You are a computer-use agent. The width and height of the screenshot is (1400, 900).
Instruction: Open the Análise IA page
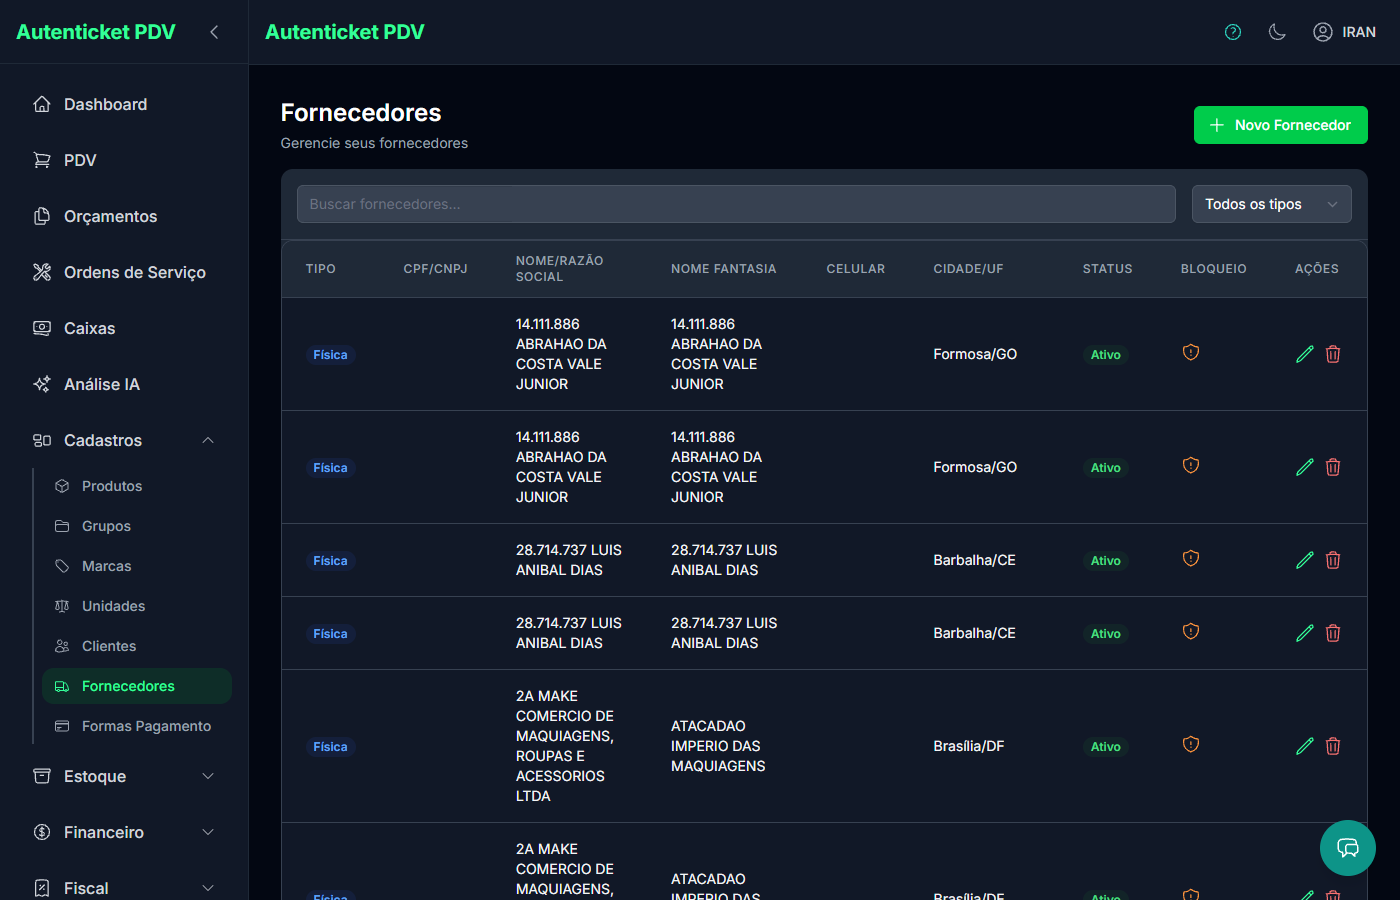(x=101, y=384)
